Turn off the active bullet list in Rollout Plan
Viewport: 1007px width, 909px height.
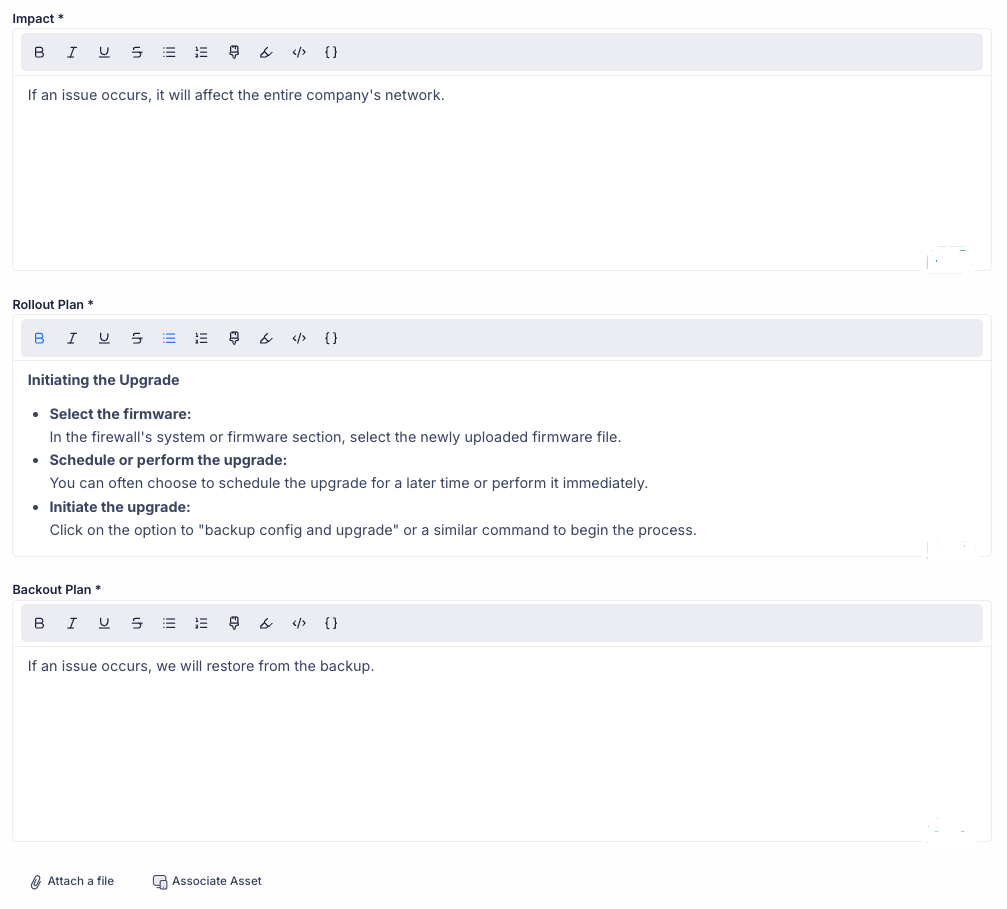click(x=169, y=338)
